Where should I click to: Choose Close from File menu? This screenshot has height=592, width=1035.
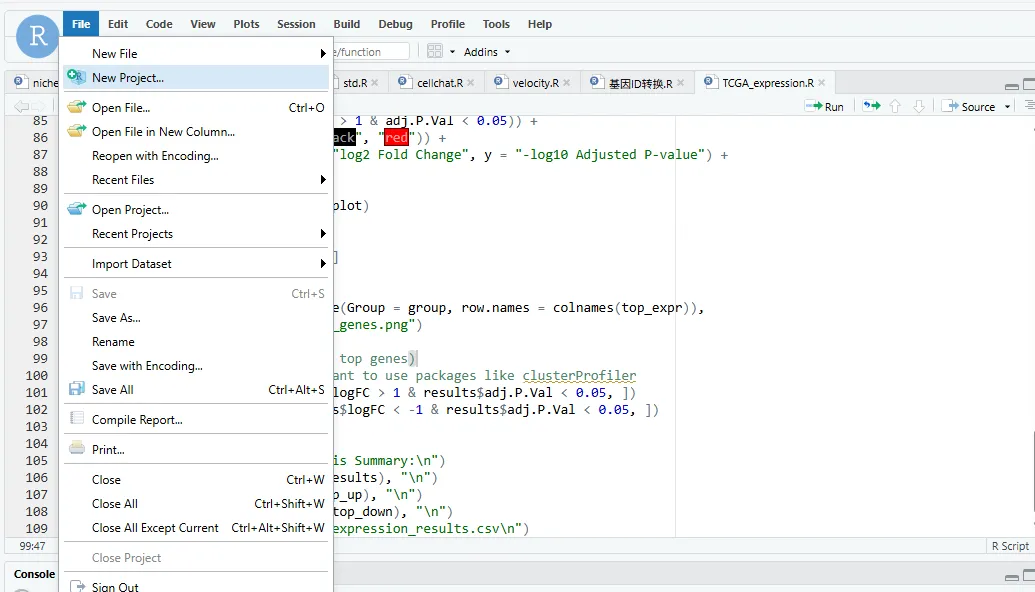[x=196, y=480]
